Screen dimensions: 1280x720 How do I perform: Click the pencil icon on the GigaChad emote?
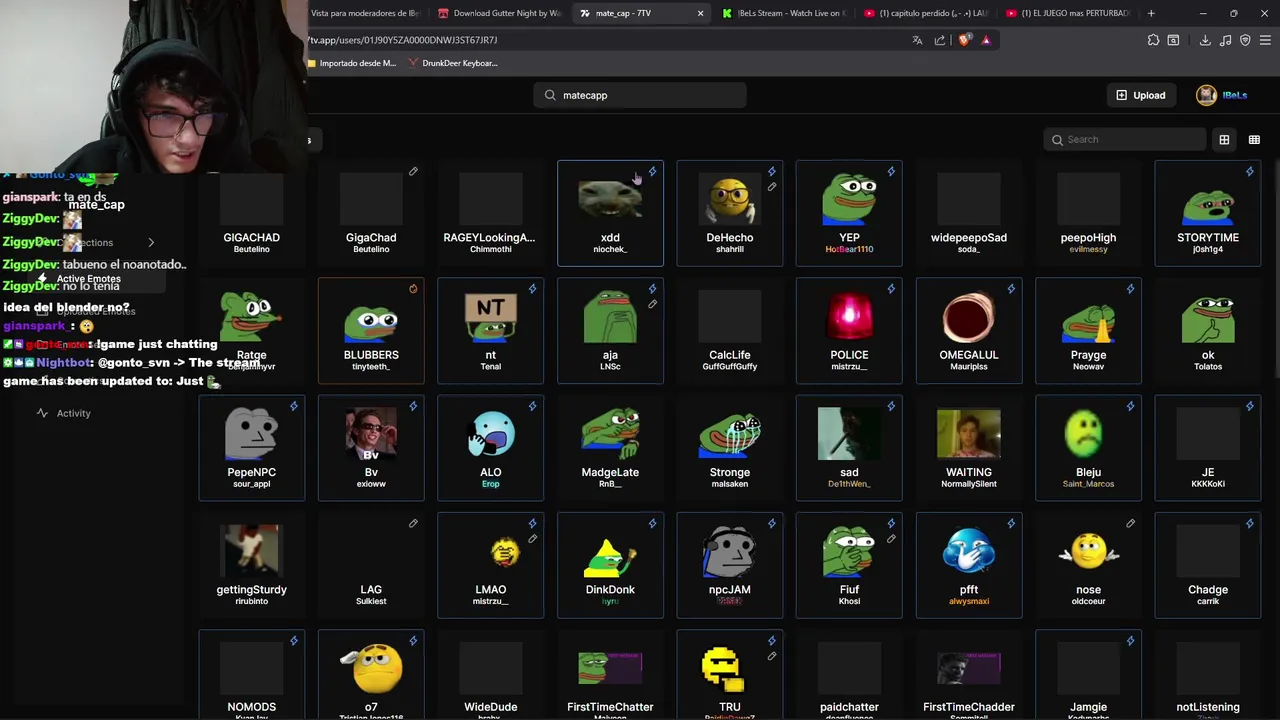[x=413, y=172]
